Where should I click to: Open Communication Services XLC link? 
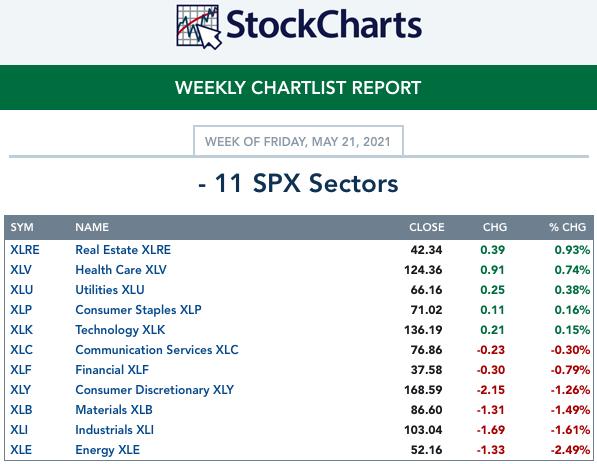coord(157,350)
